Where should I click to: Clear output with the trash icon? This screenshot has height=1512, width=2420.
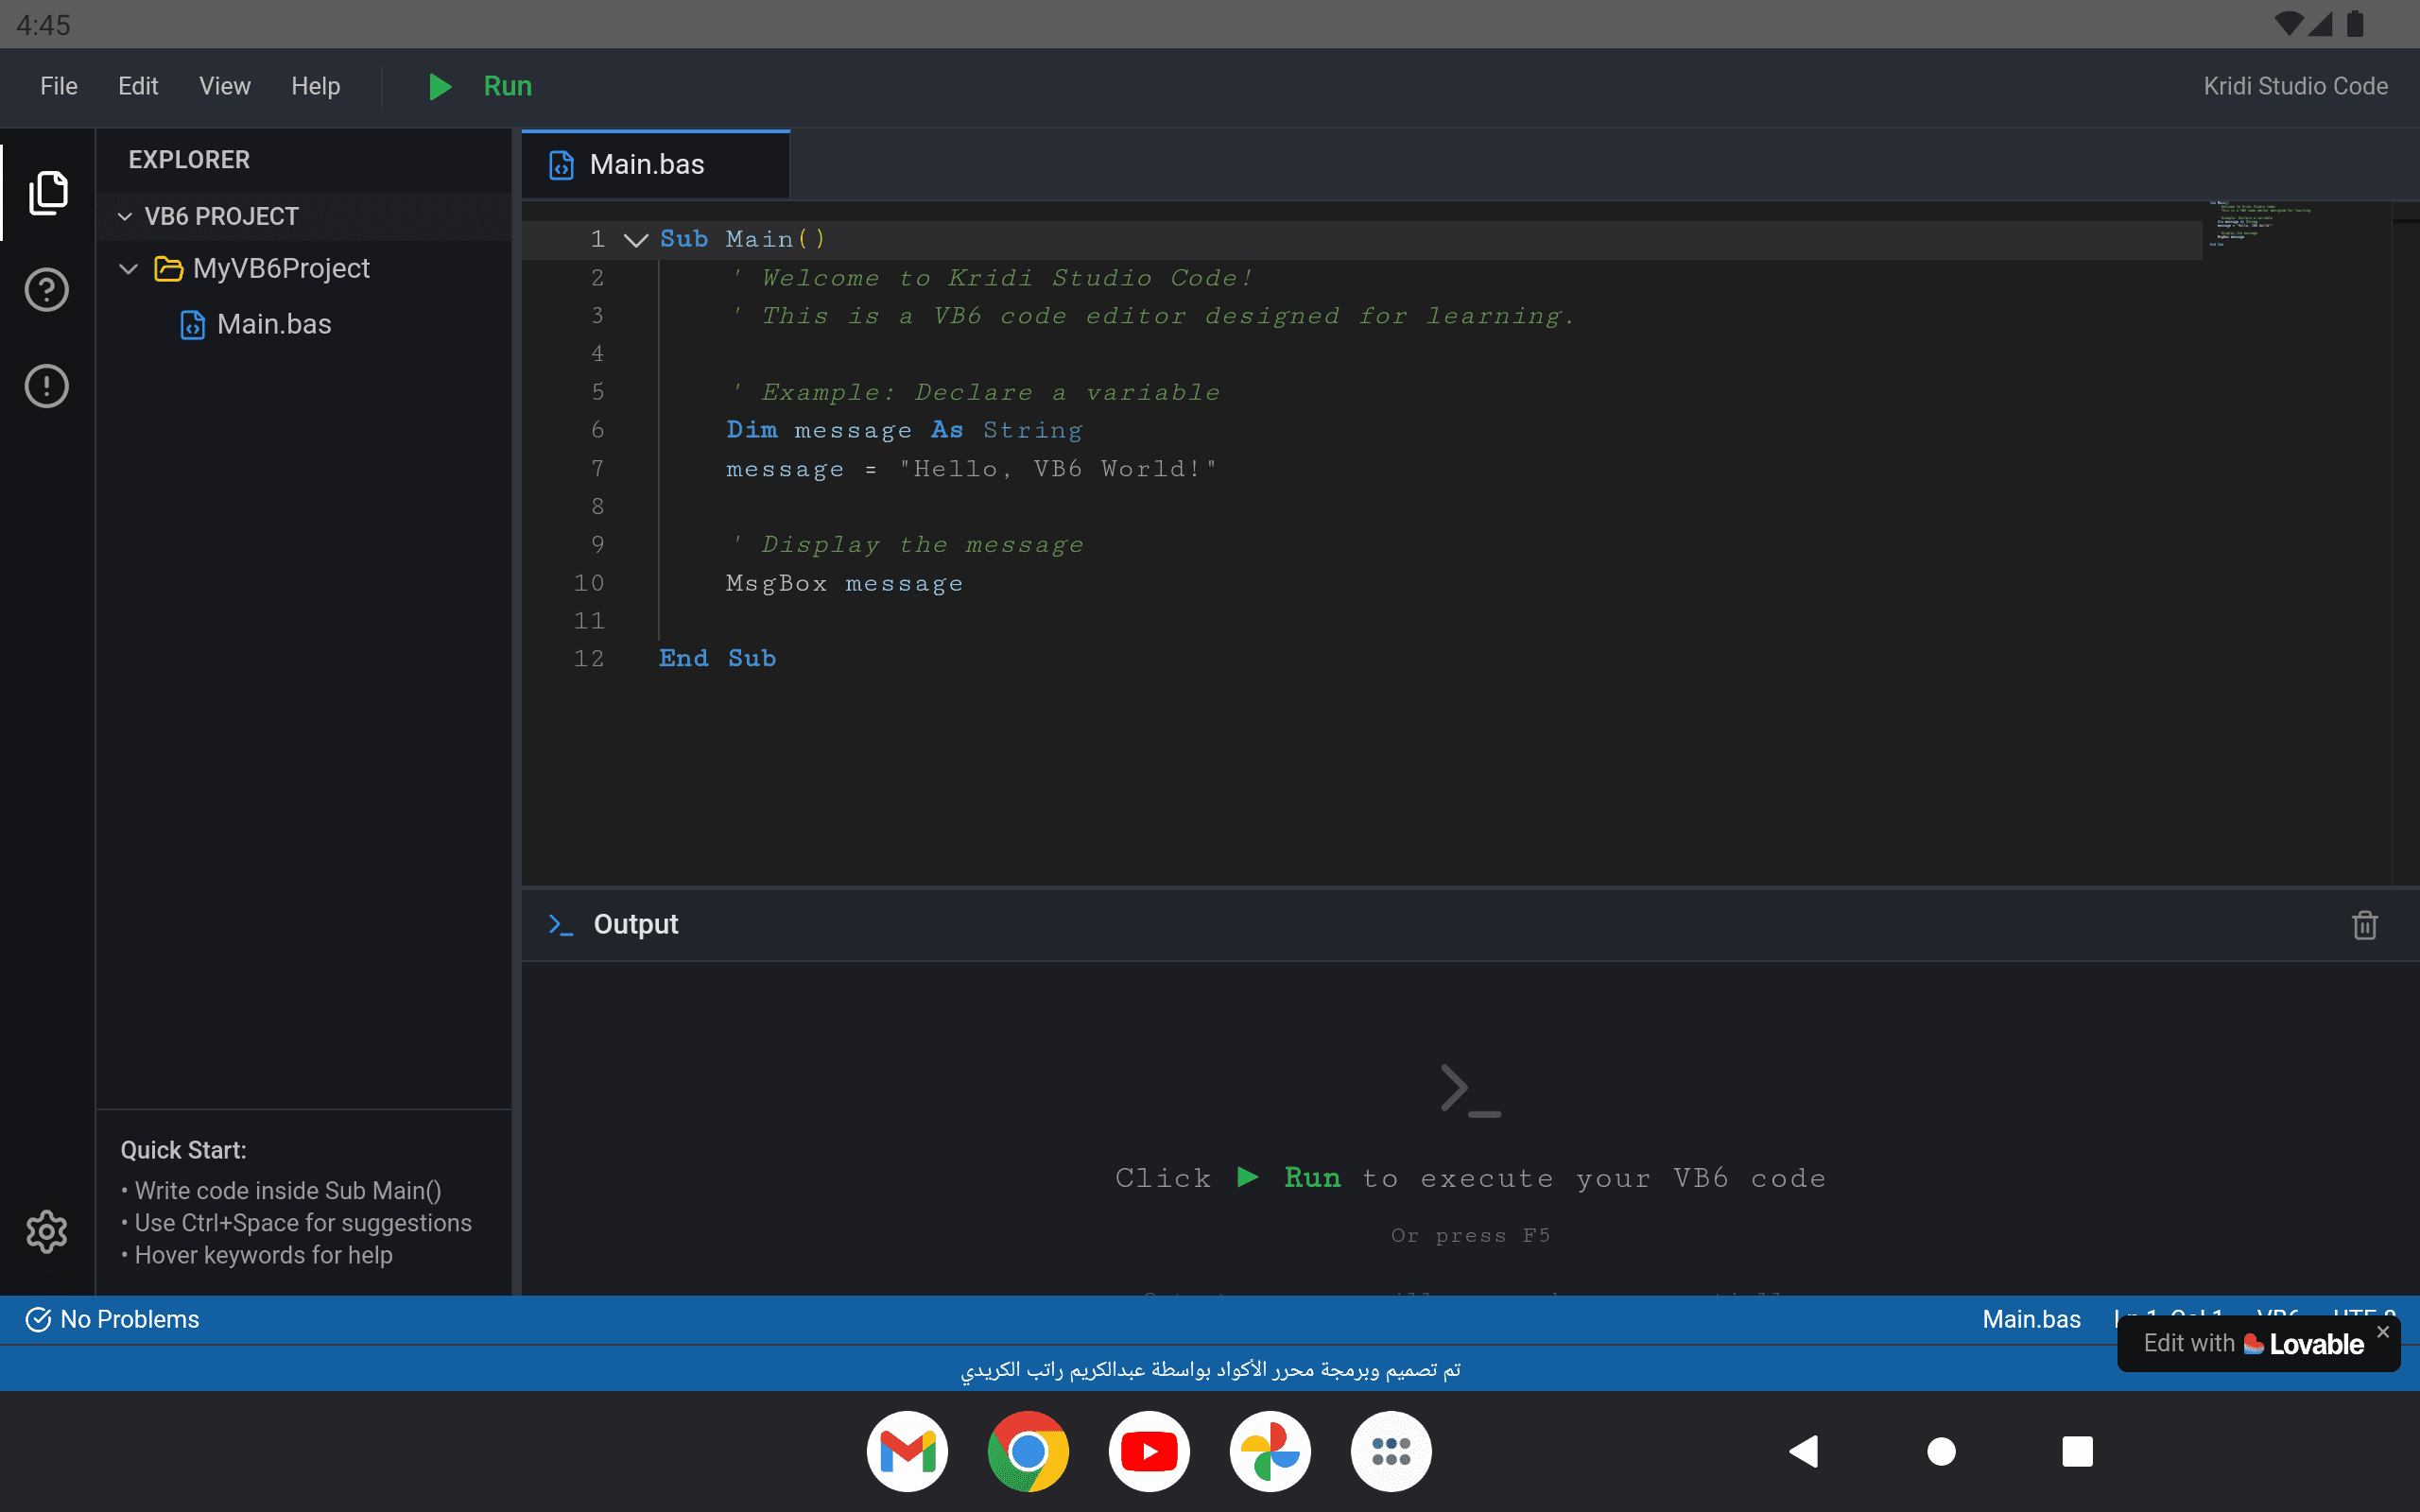click(x=2364, y=925)
